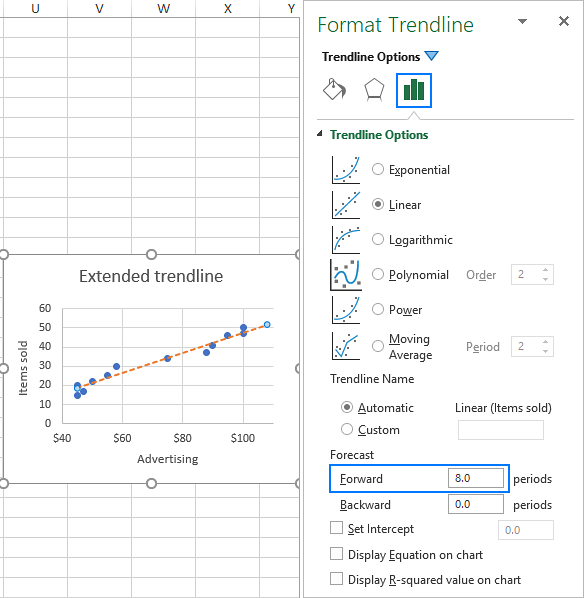Click the $60 horizontal axis label
Viewport: 585px width, 598px height.
(x=122, y=438)
